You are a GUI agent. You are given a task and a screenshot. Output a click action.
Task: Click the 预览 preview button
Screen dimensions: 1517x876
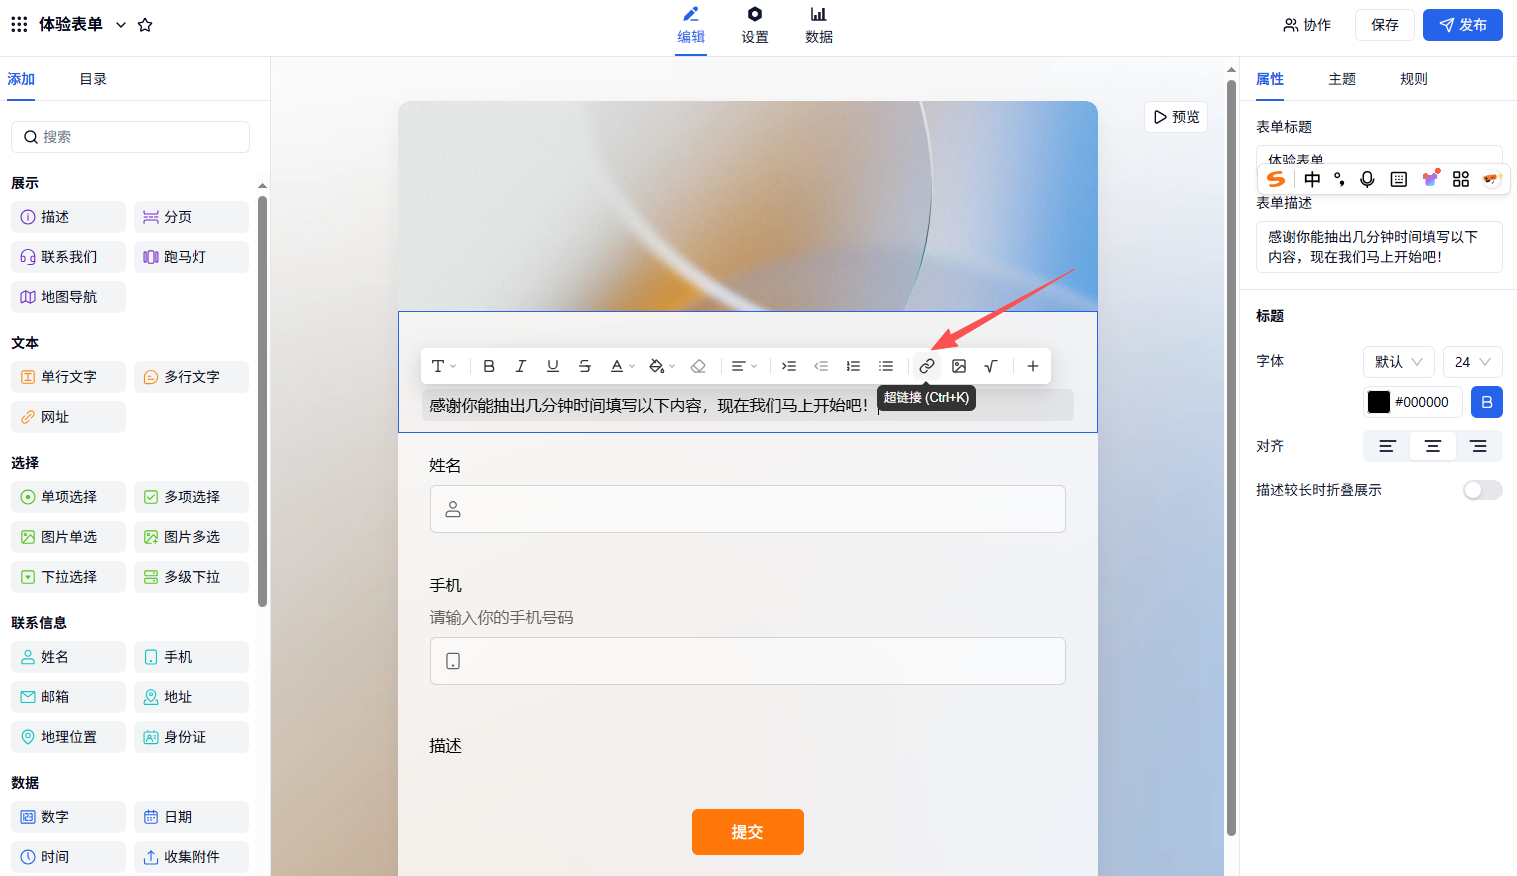1176,117
